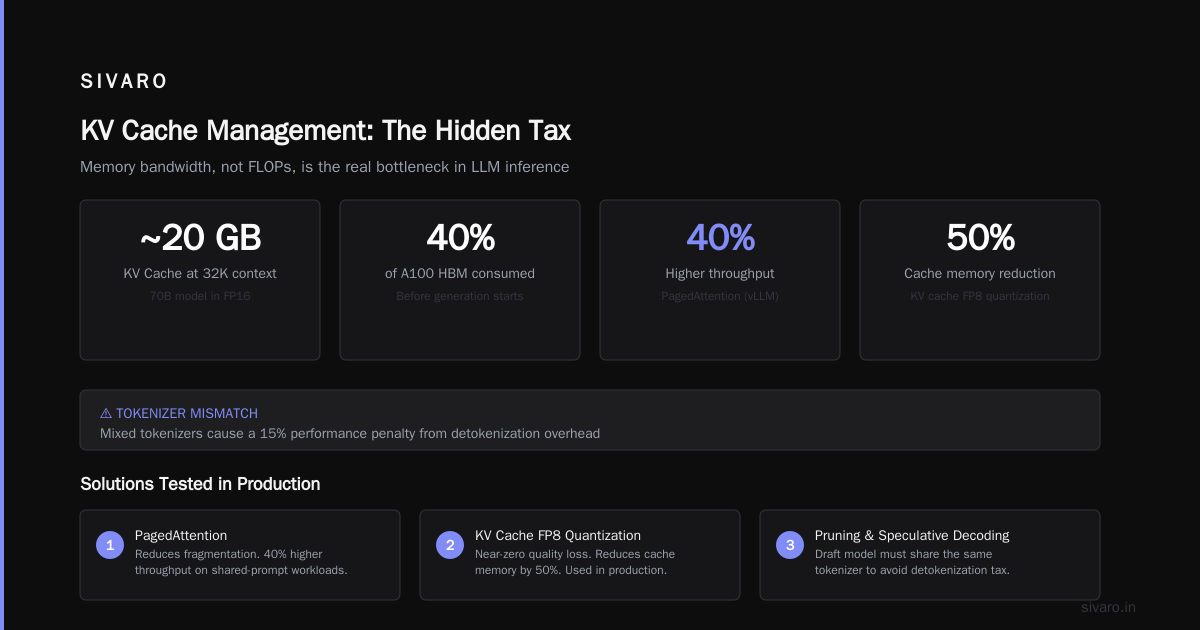This screenshot has height=630, width=1200.
Task: Click the 'Draft model must share' description text
Action: click(x=913, y=562)
